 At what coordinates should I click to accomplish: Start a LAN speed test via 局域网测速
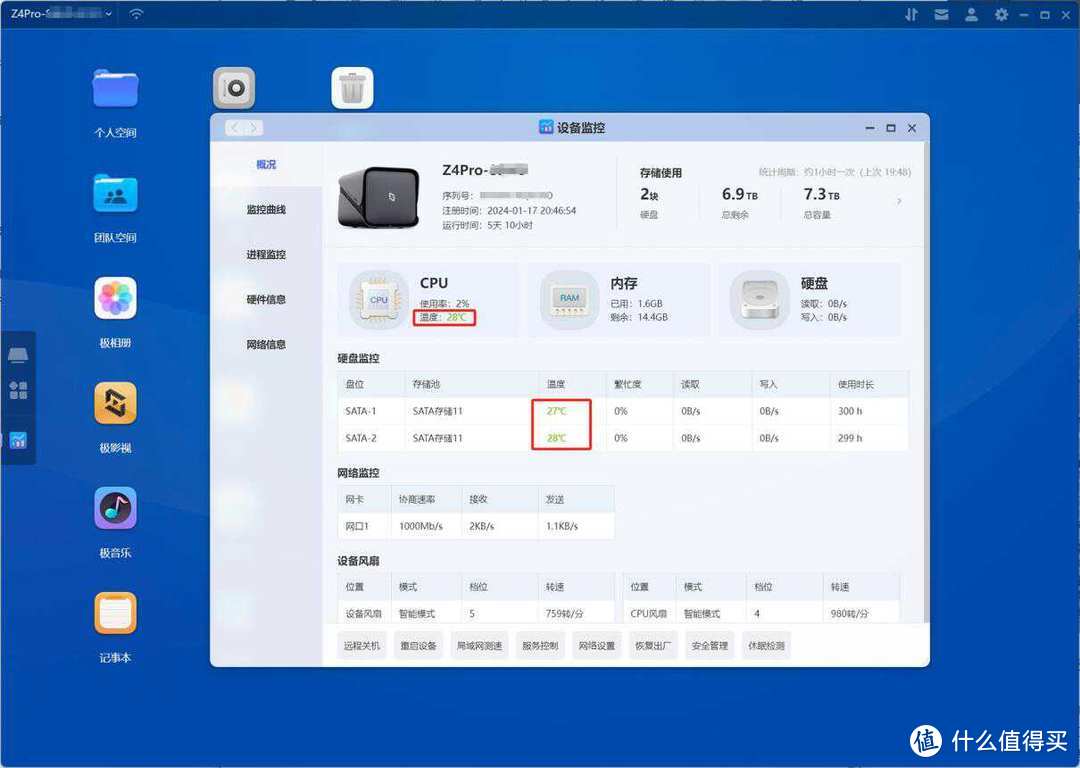click(479, 645)
